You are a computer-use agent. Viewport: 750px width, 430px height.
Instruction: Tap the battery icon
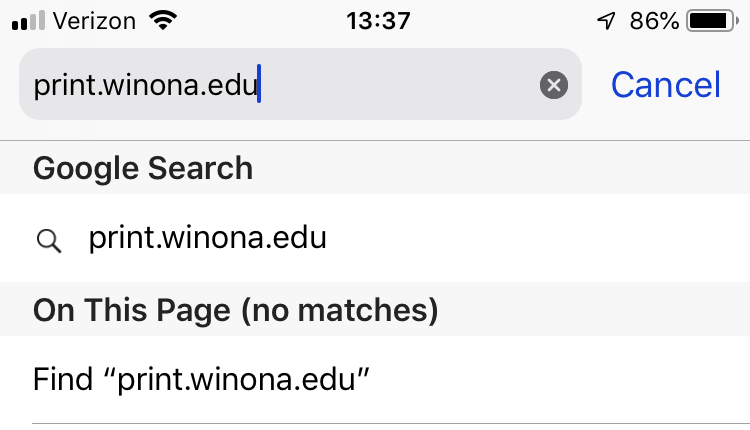click(x=712, y=20)
